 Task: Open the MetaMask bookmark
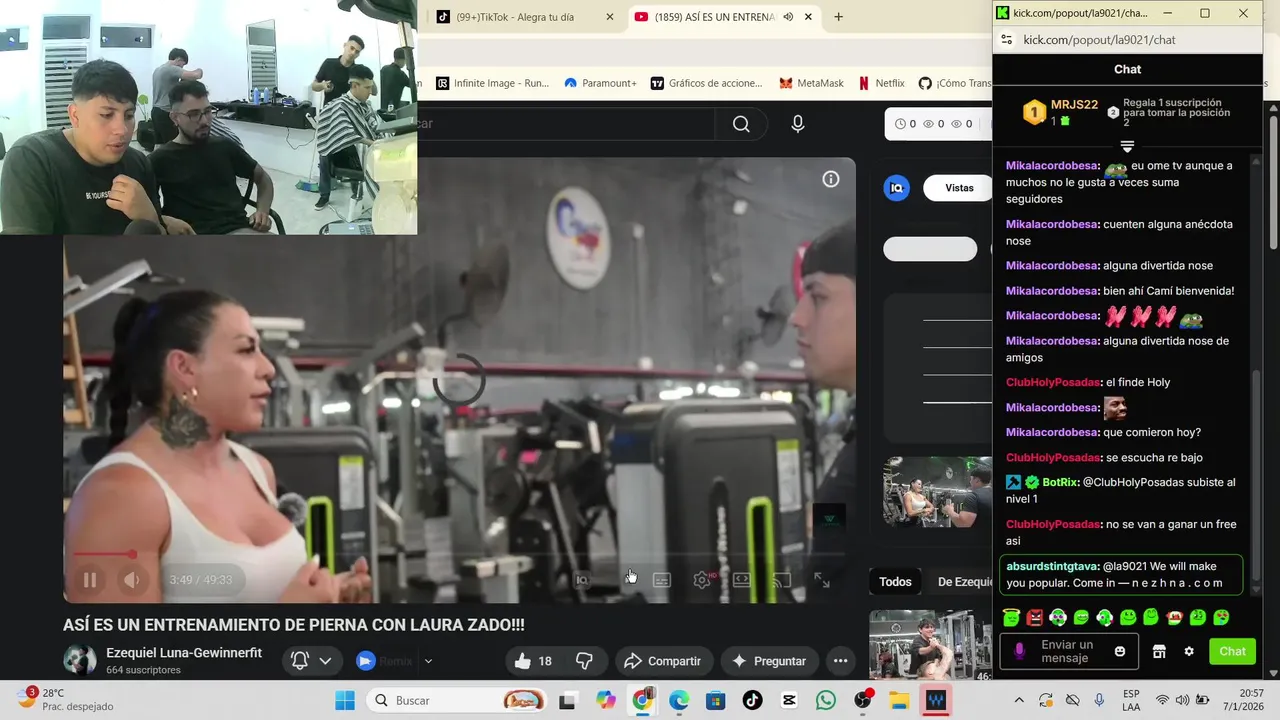[x=812, y=83]
